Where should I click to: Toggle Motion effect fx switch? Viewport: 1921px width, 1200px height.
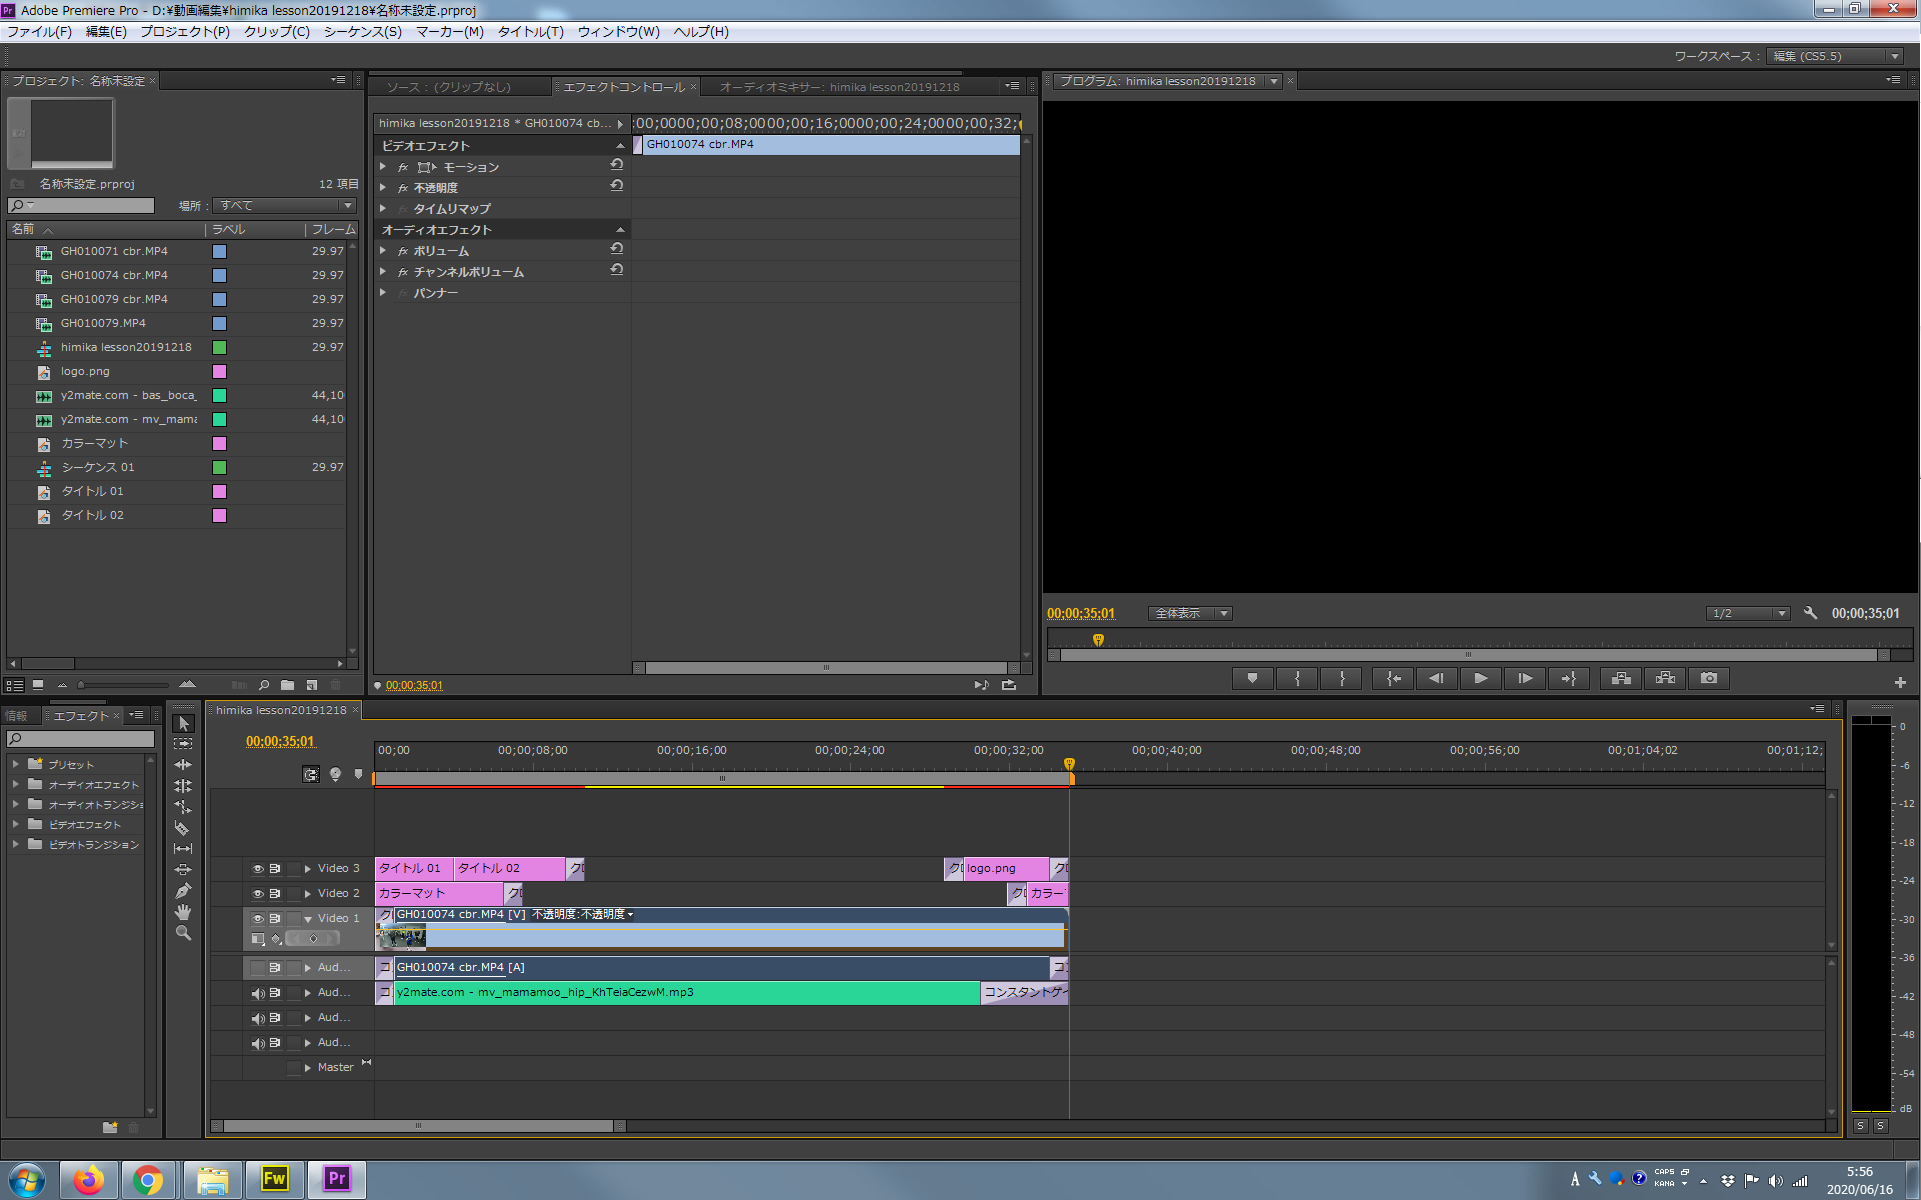pyautogui.click(x=403, y=167)
